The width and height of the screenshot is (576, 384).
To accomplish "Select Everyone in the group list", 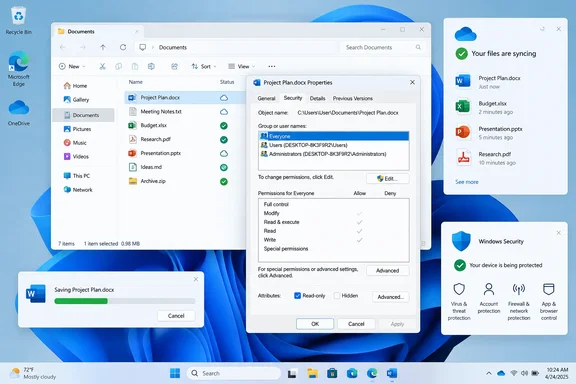I will click(334, 136).
